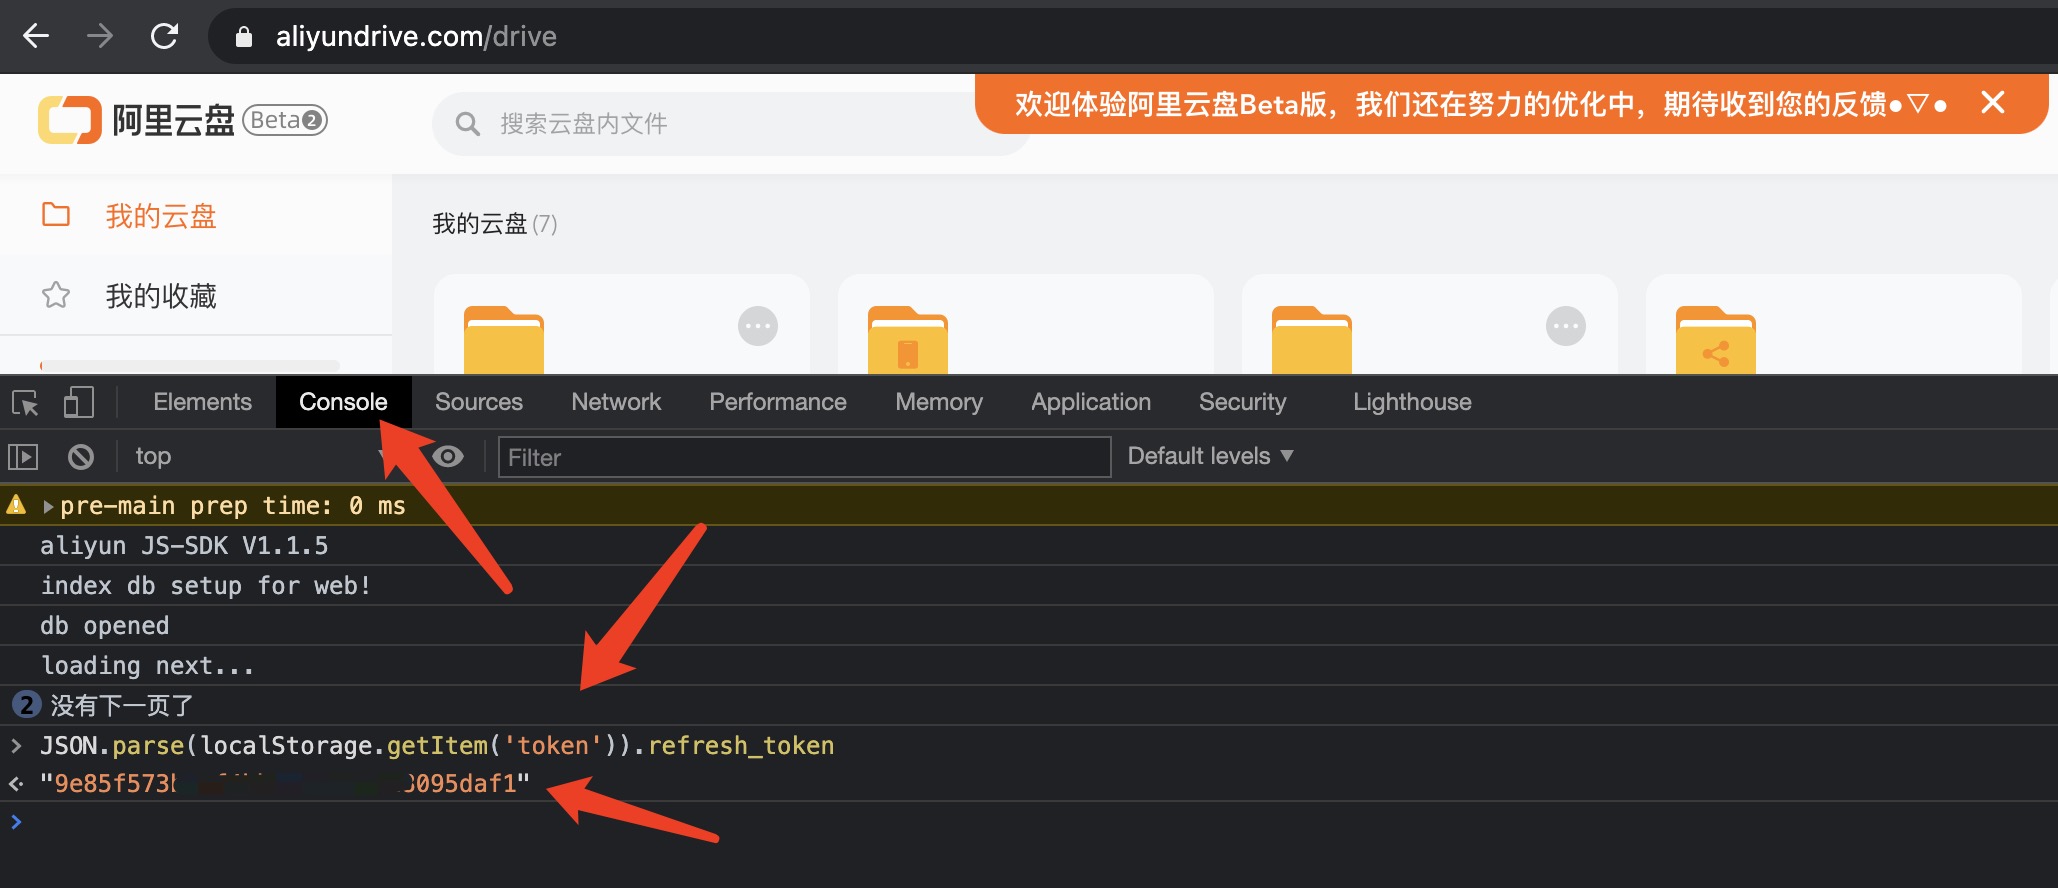Click the star icon beside 我的收藏
This screenshot has height=888, width=2058.
click(x=56, y=295)
